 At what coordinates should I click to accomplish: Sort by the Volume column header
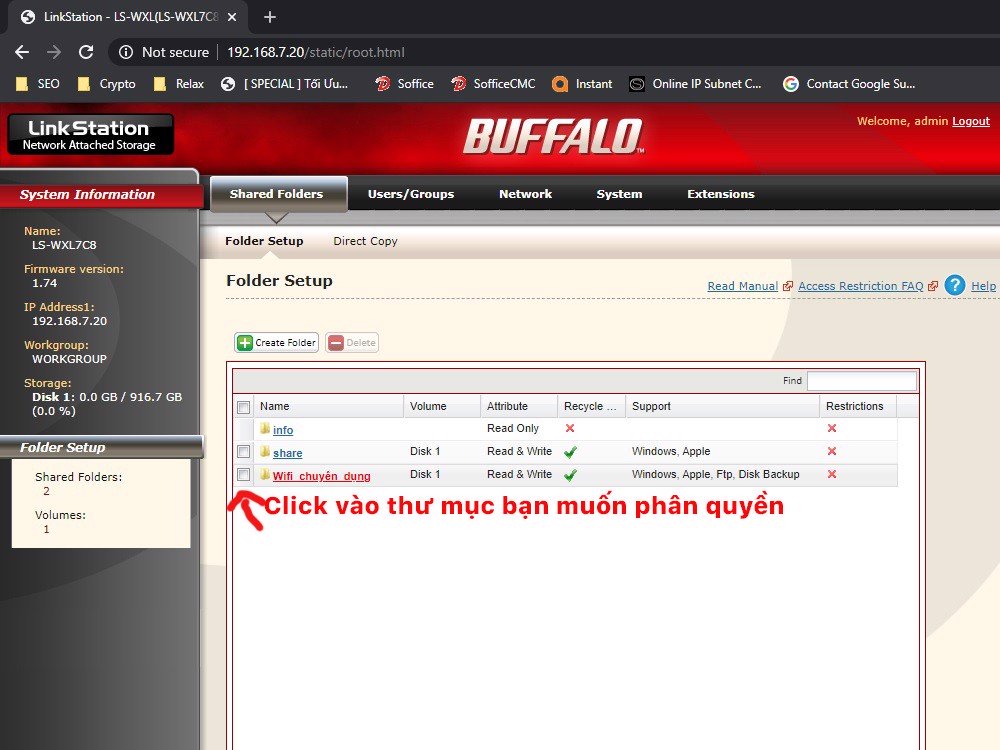click(442, 406)
